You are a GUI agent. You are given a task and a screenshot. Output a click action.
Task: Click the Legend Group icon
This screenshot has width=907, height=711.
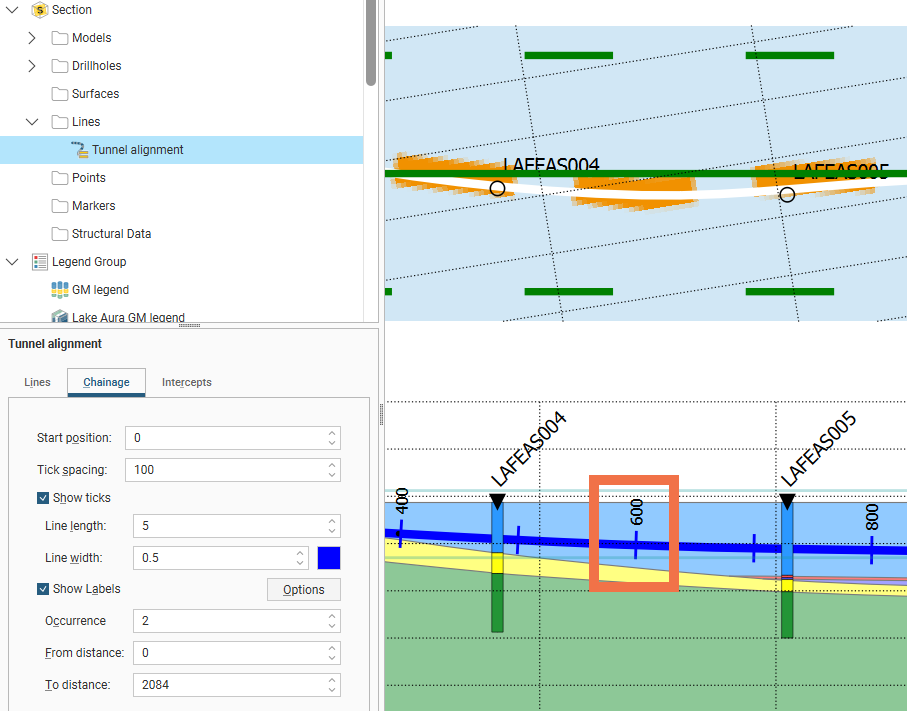[40, 262]
